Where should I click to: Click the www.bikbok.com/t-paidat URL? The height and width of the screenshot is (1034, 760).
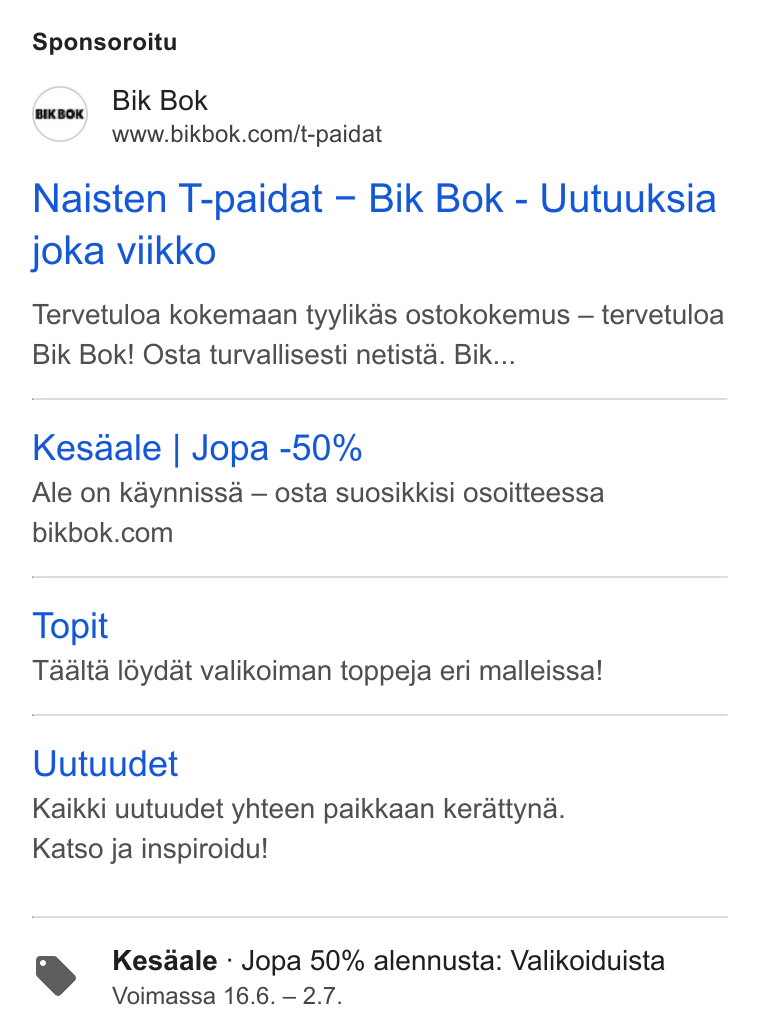[247, 135]
